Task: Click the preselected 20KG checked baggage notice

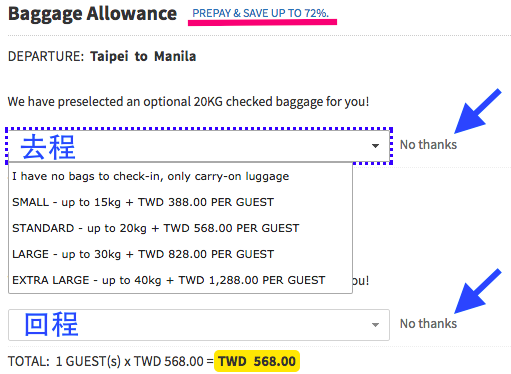Action: [x=188, y=102]
